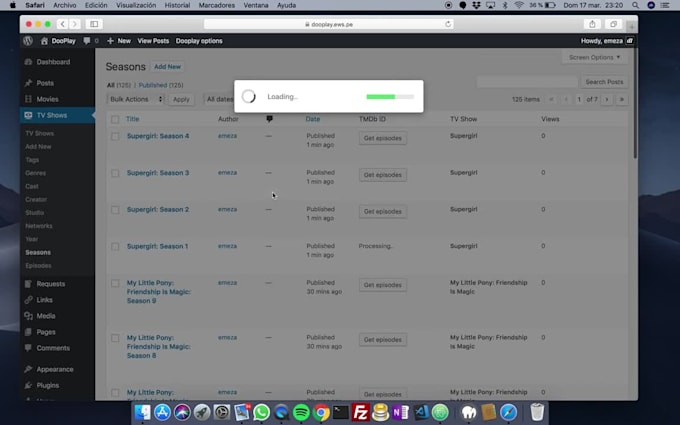Click the Add New season button

167,67
